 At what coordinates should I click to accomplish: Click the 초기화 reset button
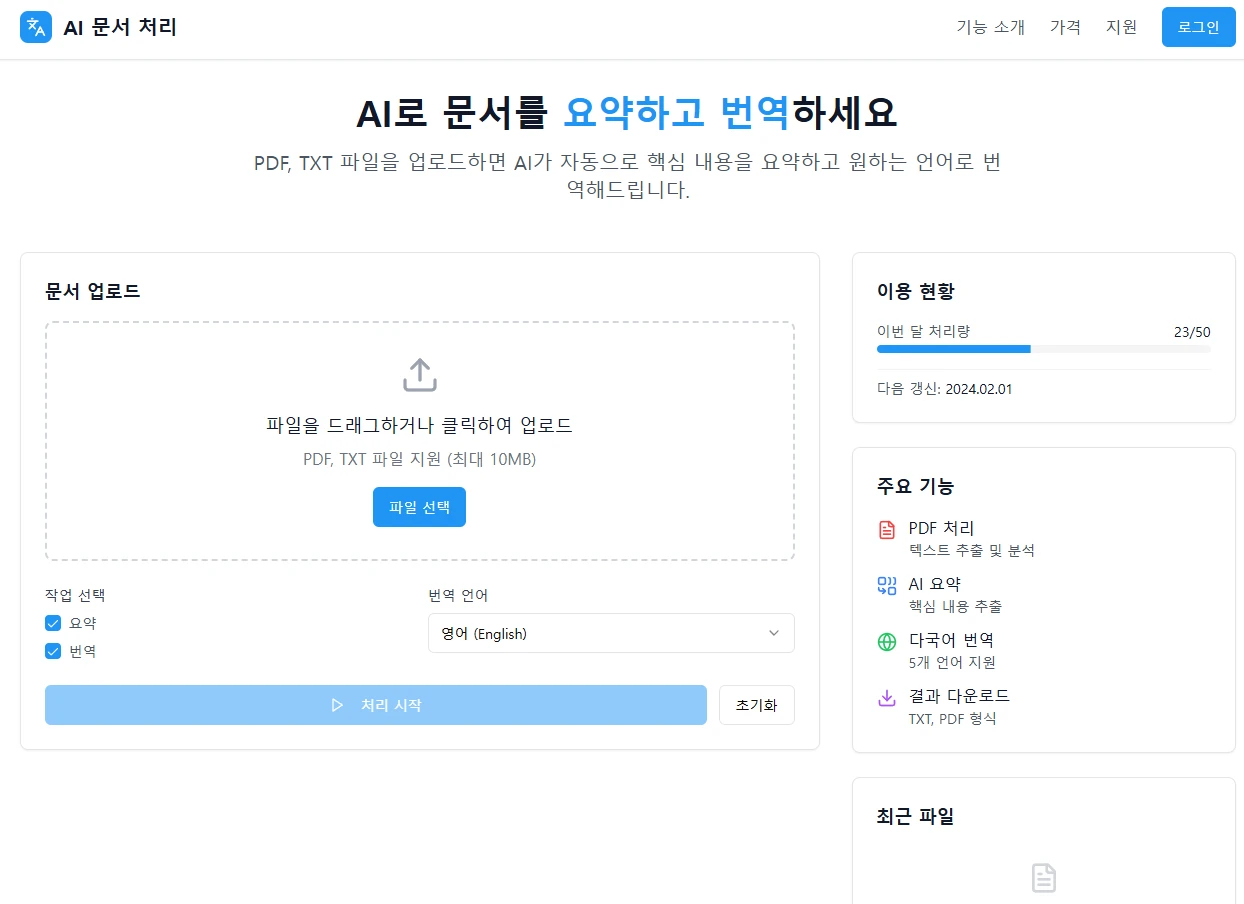tap(756, 705)
